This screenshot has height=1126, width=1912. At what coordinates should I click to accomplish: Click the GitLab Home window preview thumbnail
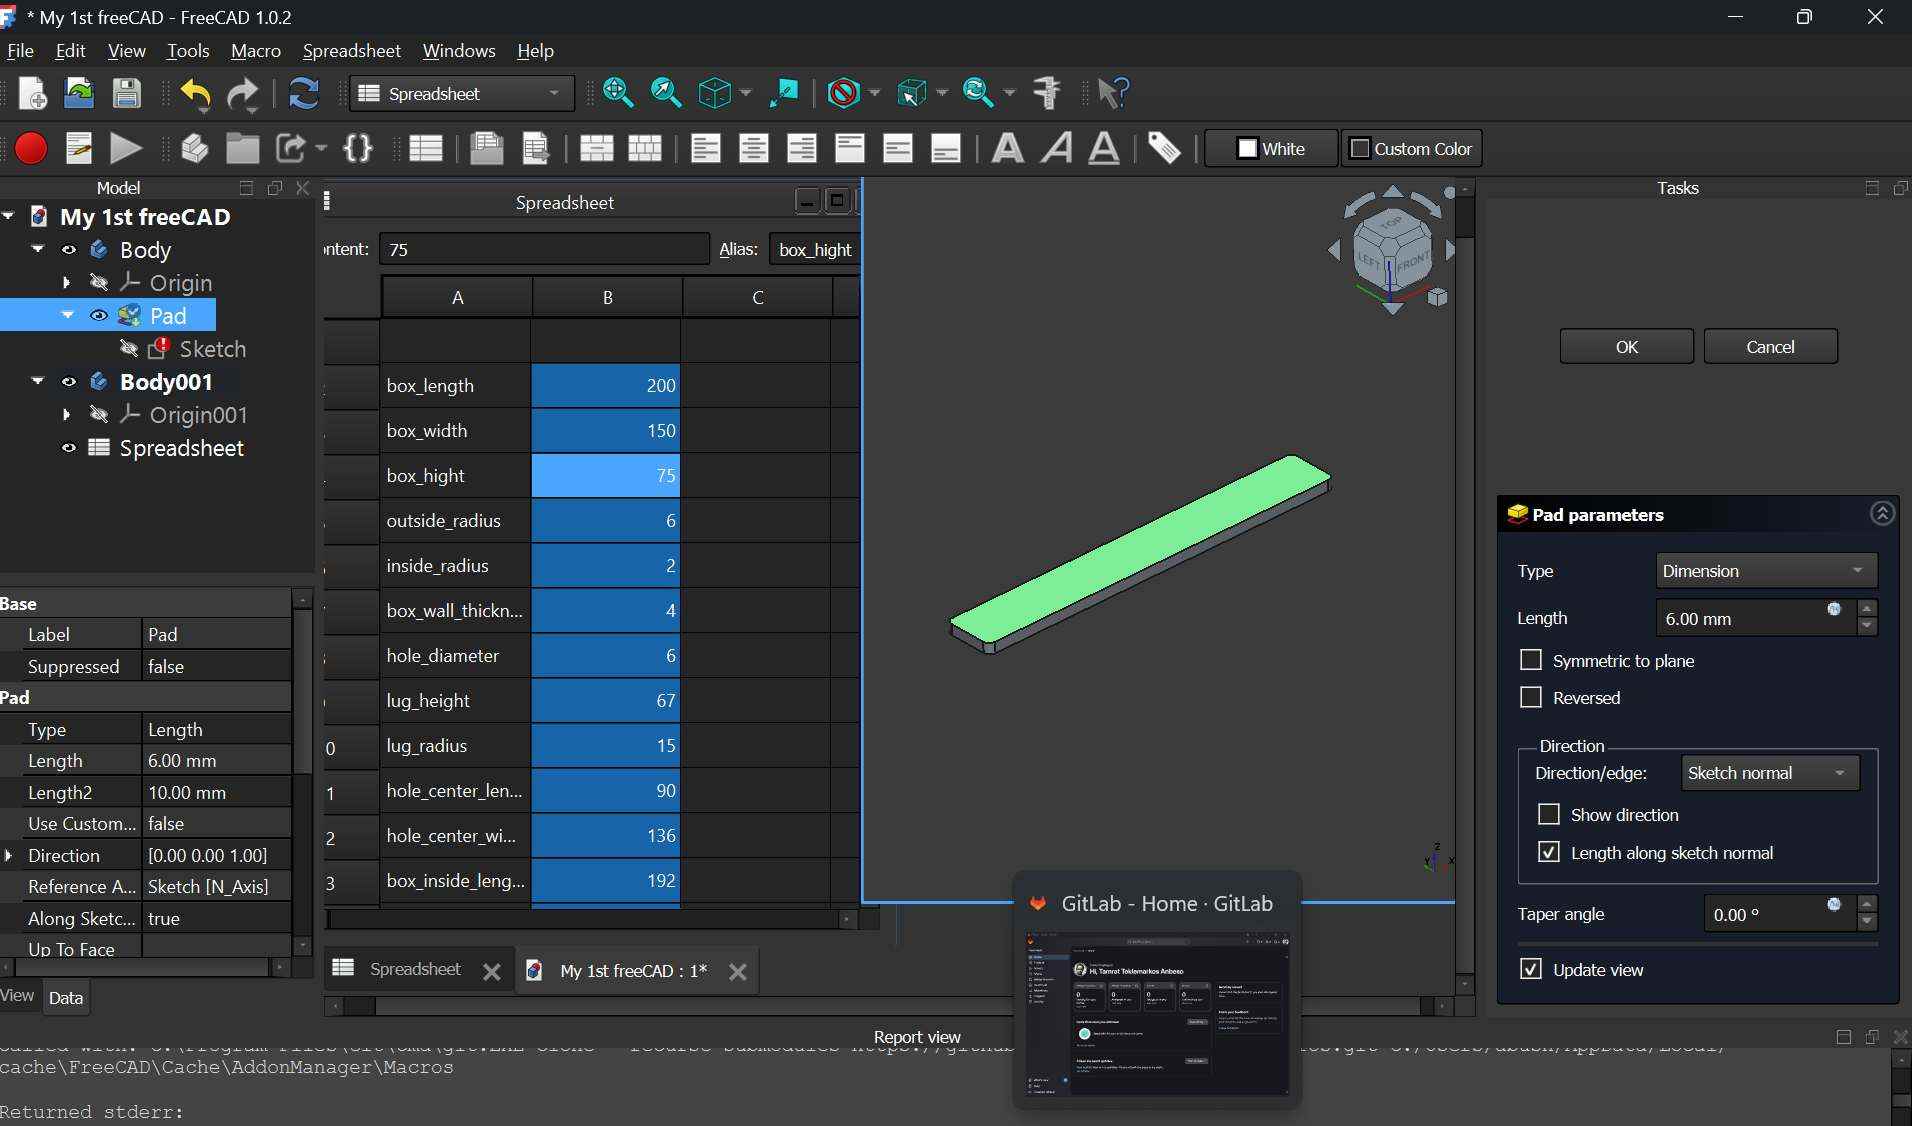point(1157,1013)
